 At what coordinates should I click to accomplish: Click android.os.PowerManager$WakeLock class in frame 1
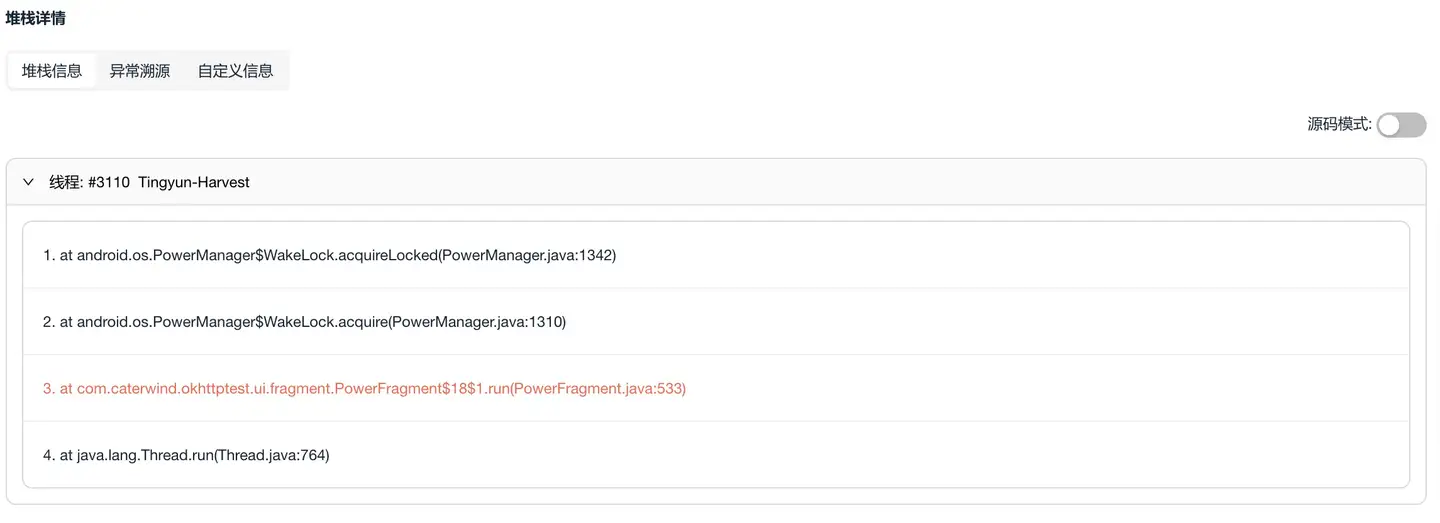pos(200,255)
